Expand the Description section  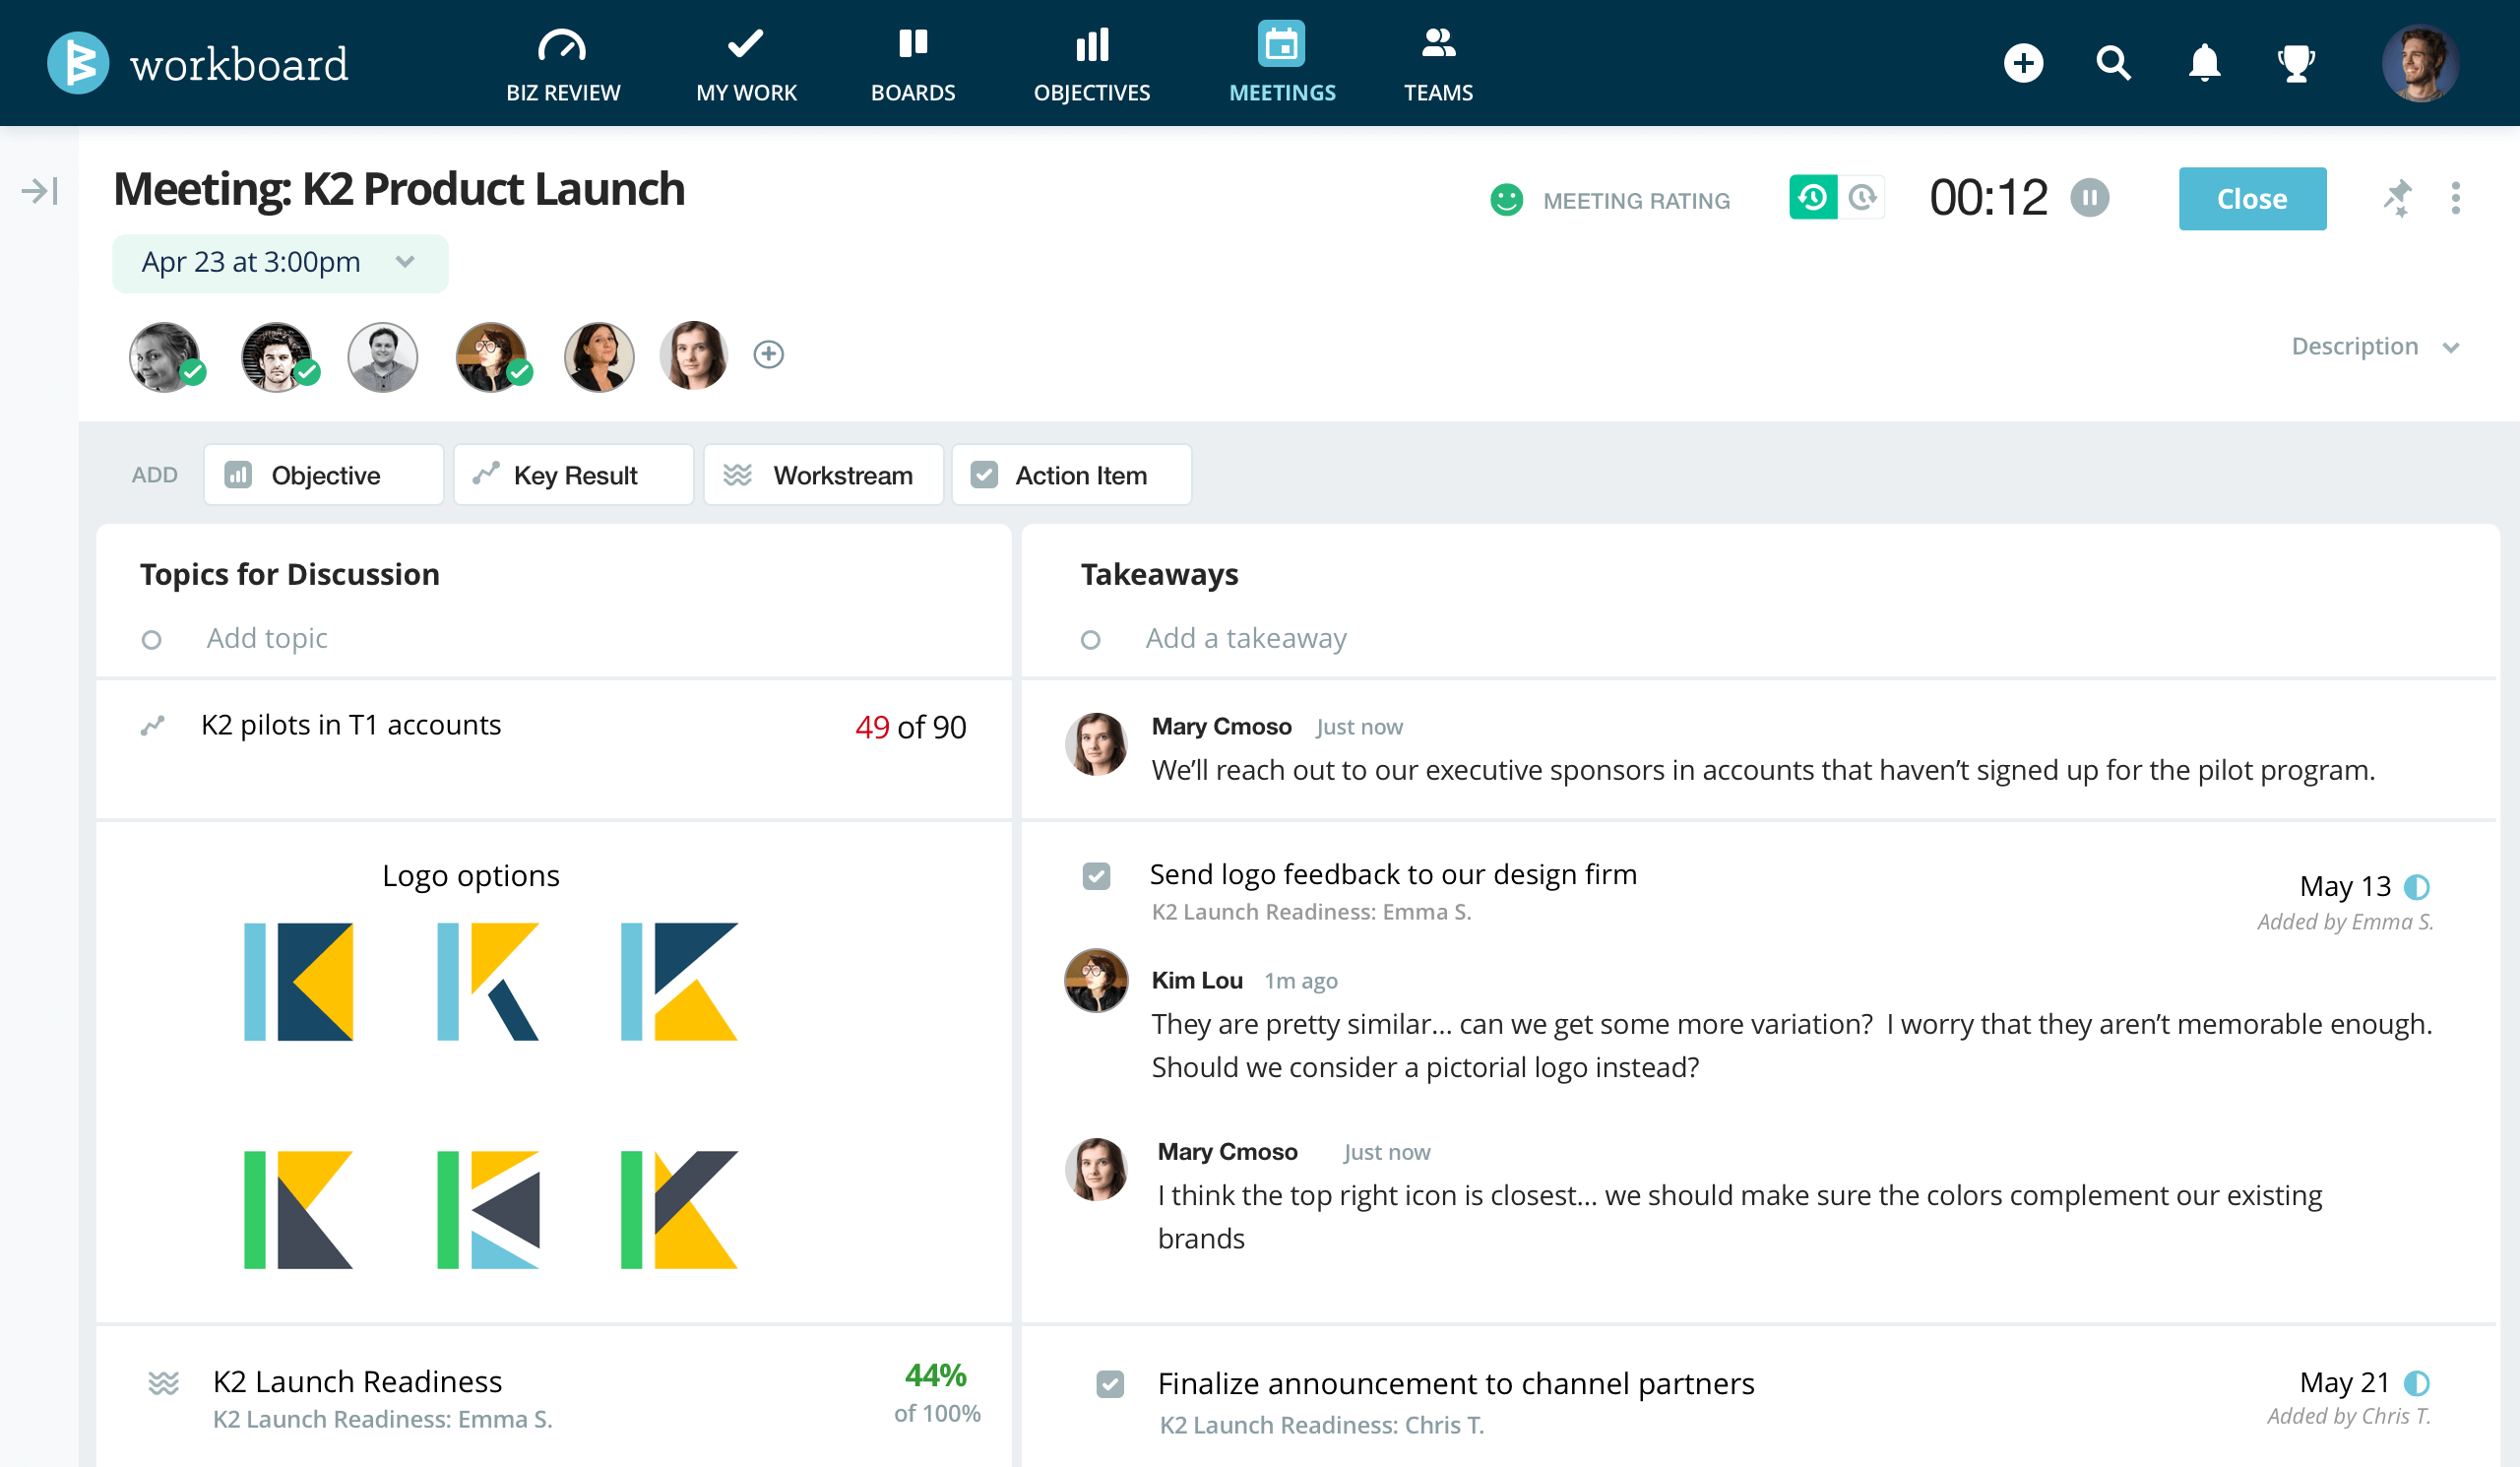pyautogui.click(x=2375, y=346)
